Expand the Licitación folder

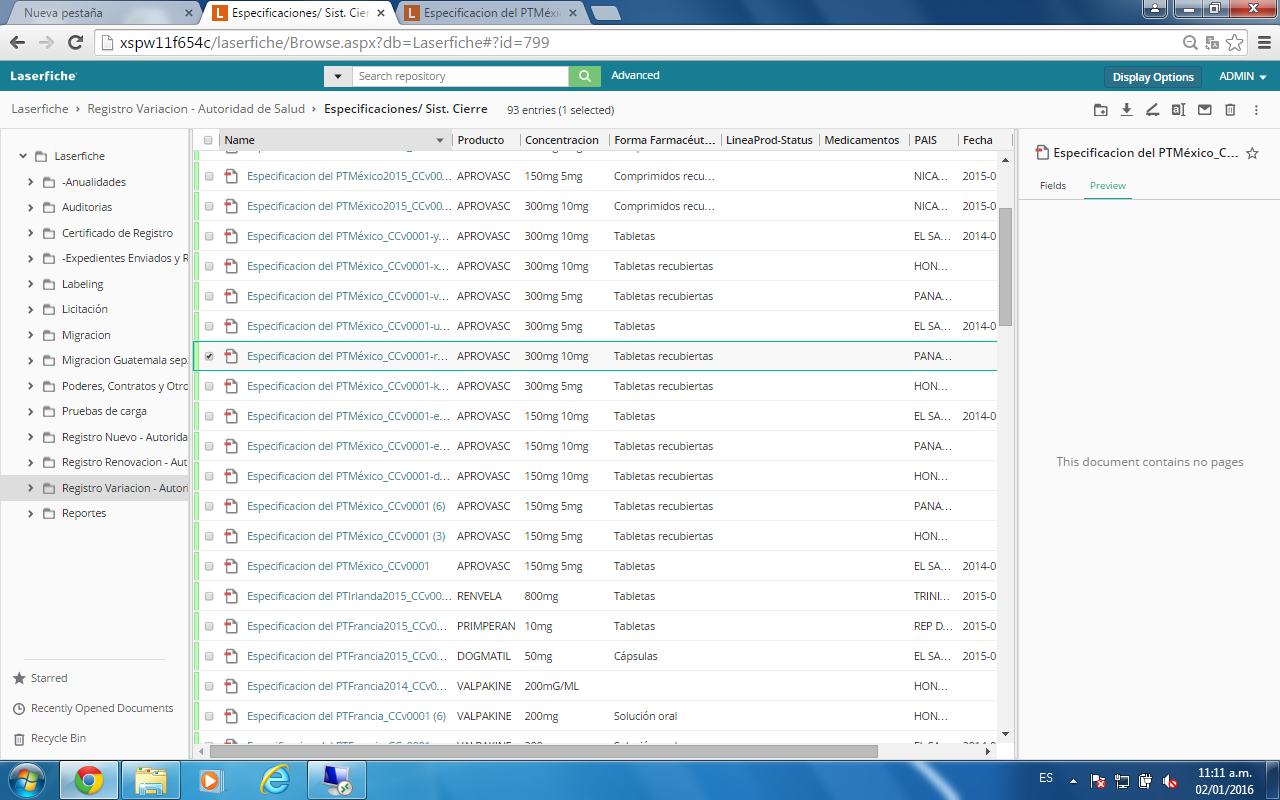(31, 309)
